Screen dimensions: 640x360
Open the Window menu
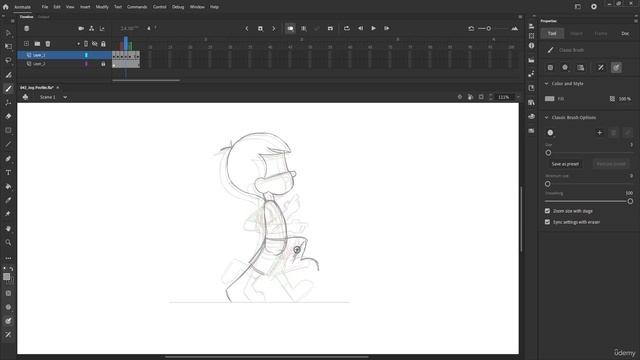(197, 7)
